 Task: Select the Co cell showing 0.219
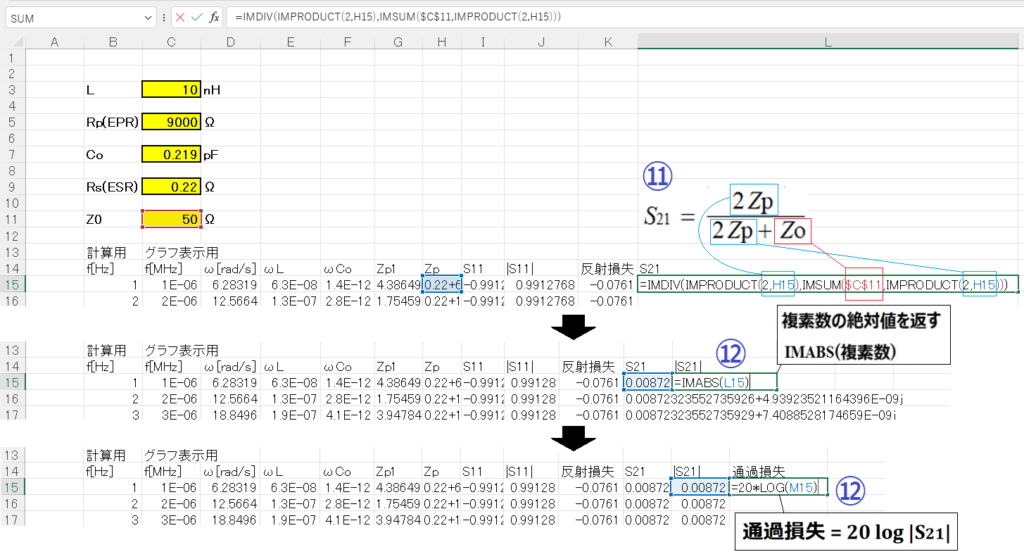172,154
